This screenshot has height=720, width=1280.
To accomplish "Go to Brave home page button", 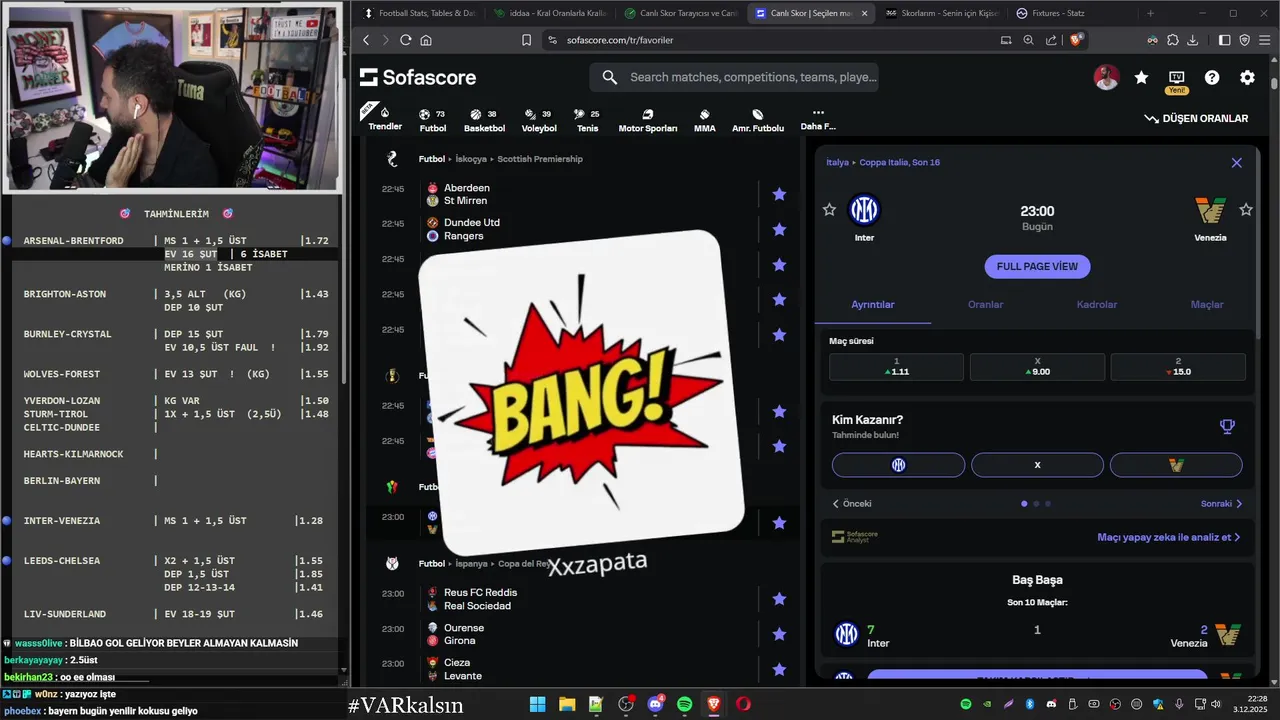I will coord(426,40).
